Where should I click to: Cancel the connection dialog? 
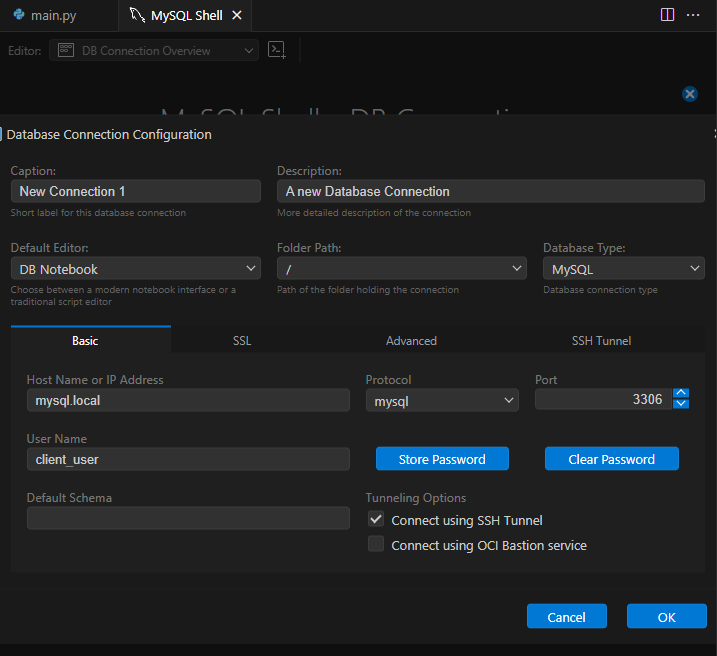click(567, 616)
